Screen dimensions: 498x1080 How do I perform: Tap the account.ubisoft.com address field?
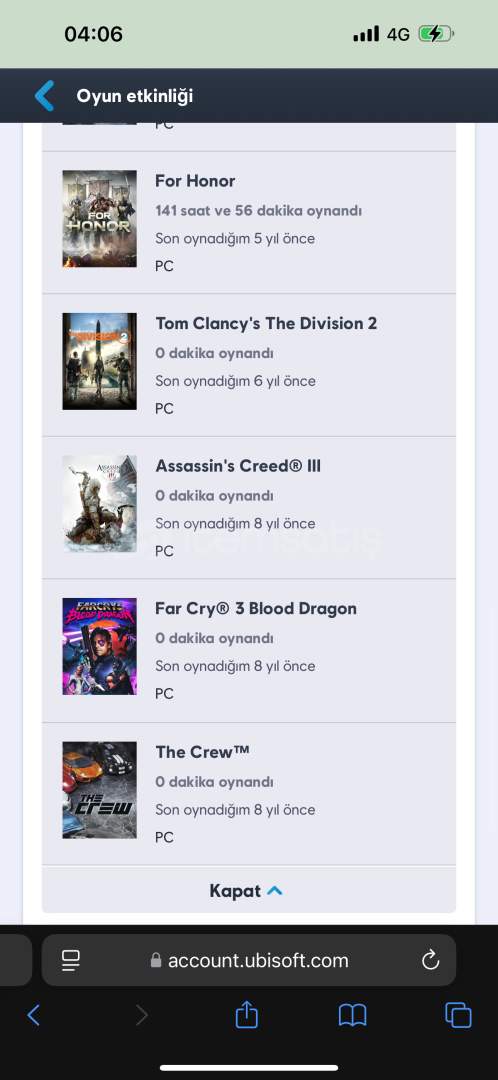[x=249, y=960]
